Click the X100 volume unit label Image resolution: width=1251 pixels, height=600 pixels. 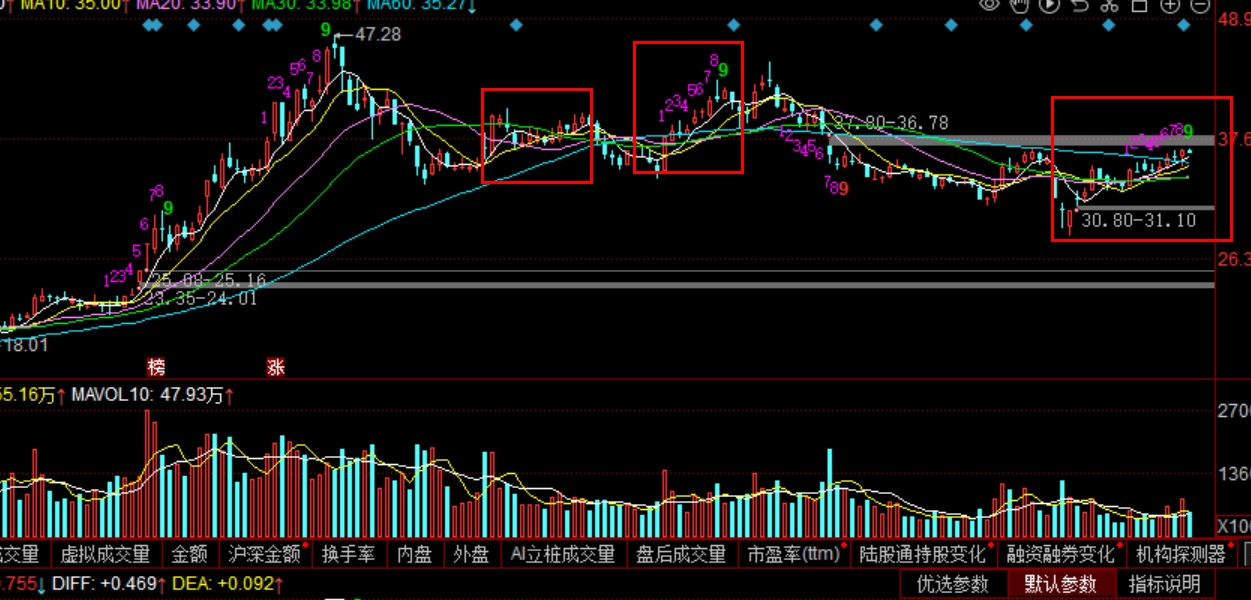(x=1233, y=526)
